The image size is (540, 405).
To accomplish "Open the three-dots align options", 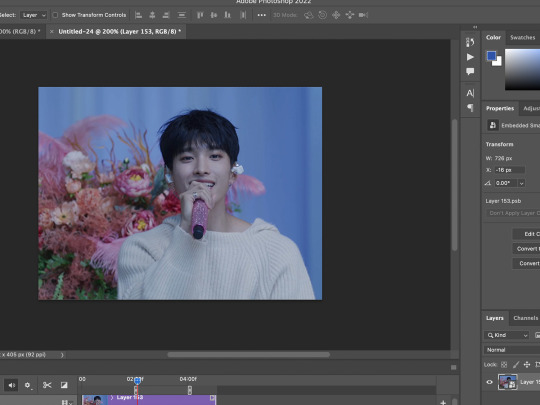I will coord(262,15).
